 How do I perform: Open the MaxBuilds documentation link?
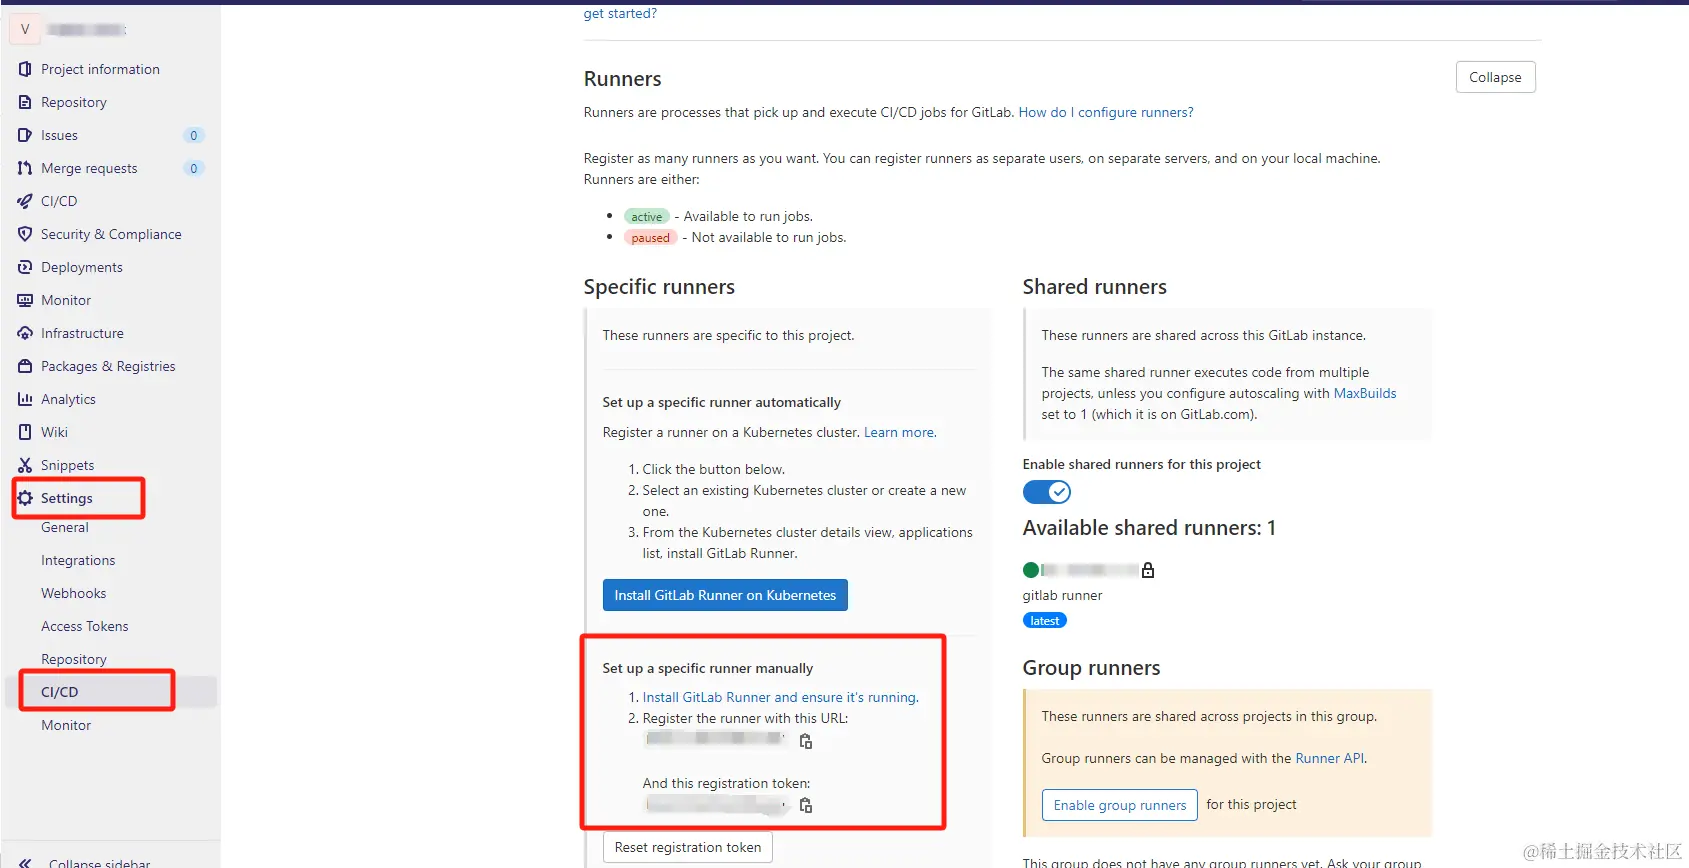click(1364, 393)
